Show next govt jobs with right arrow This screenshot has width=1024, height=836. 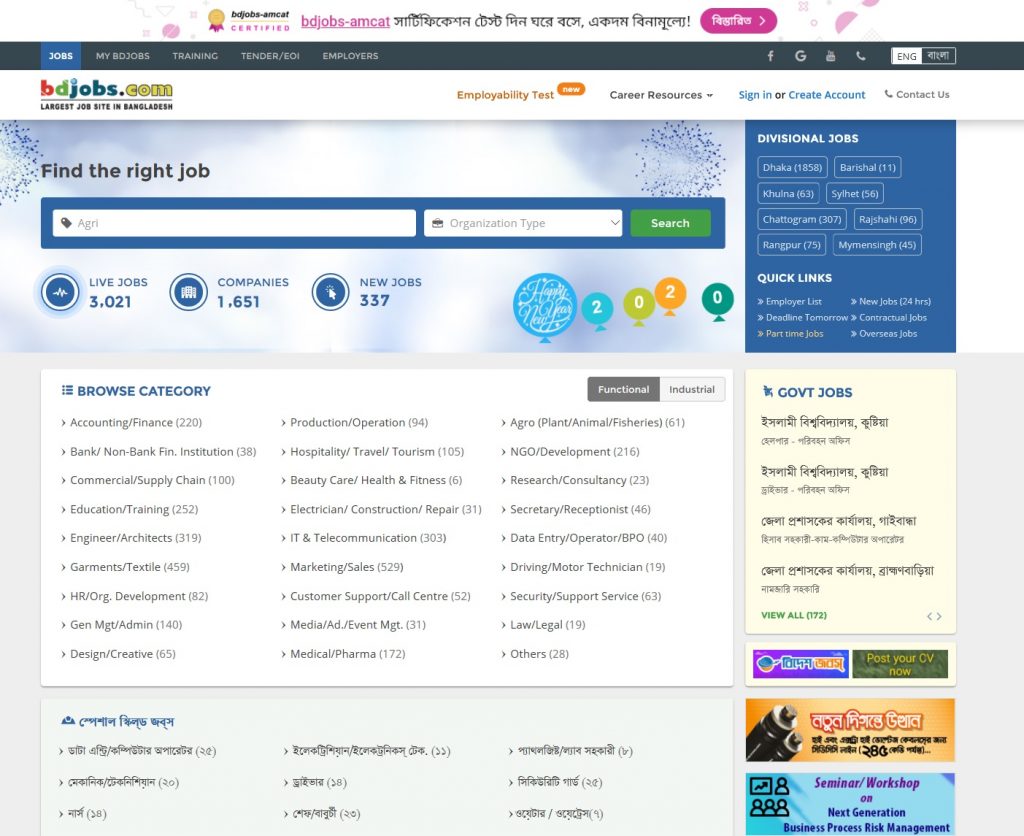point(939,617)
